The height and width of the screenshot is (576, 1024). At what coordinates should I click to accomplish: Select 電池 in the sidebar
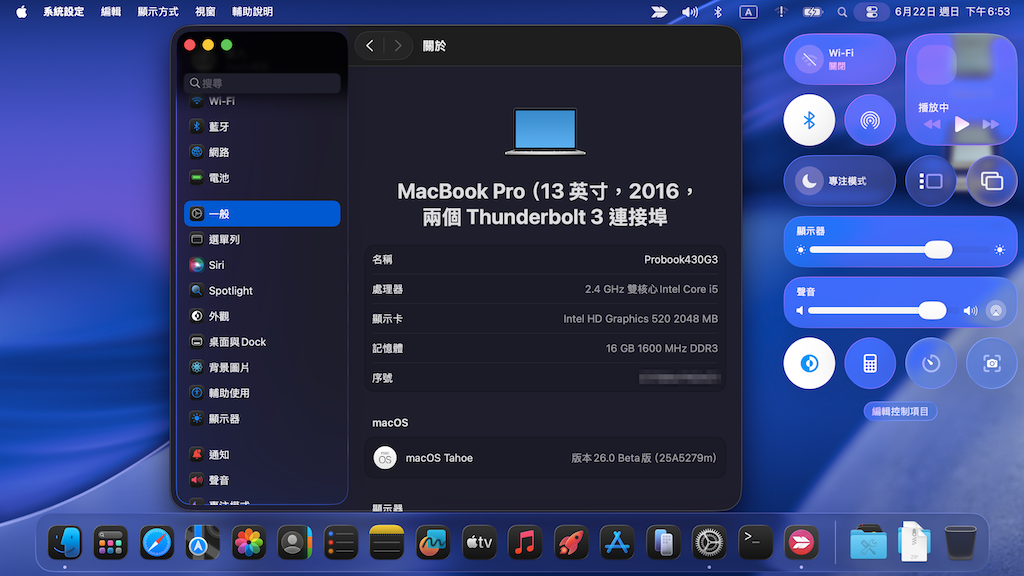coord(262,178)
